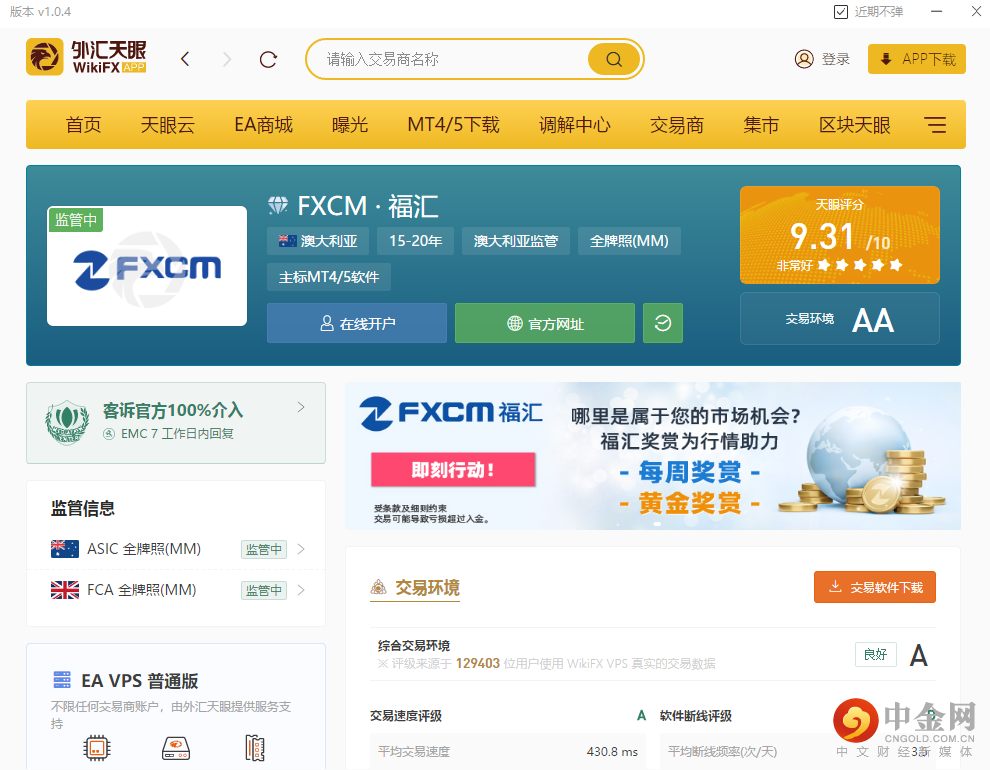Expand FCA 监管中 regulation details
This screenshot has height=770, width=990.
[303, 590]
